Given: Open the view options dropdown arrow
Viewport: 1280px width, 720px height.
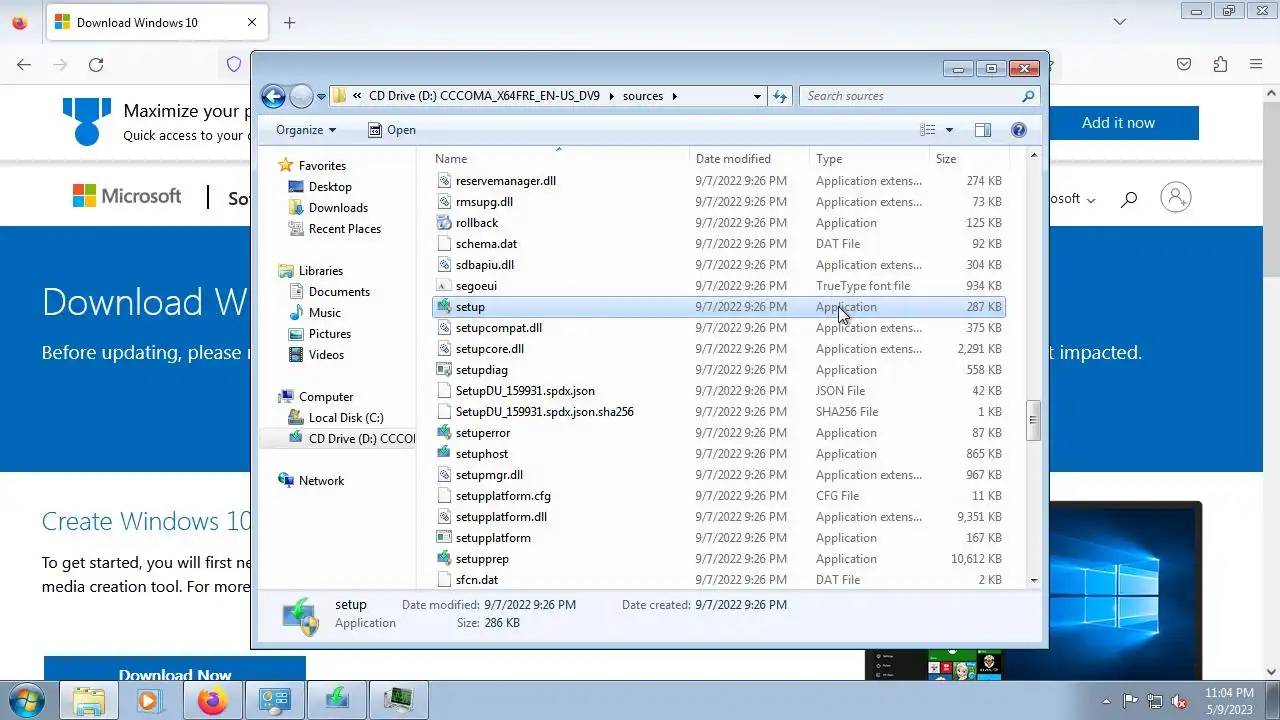Looking at the screenshot, I should [949, 130].
